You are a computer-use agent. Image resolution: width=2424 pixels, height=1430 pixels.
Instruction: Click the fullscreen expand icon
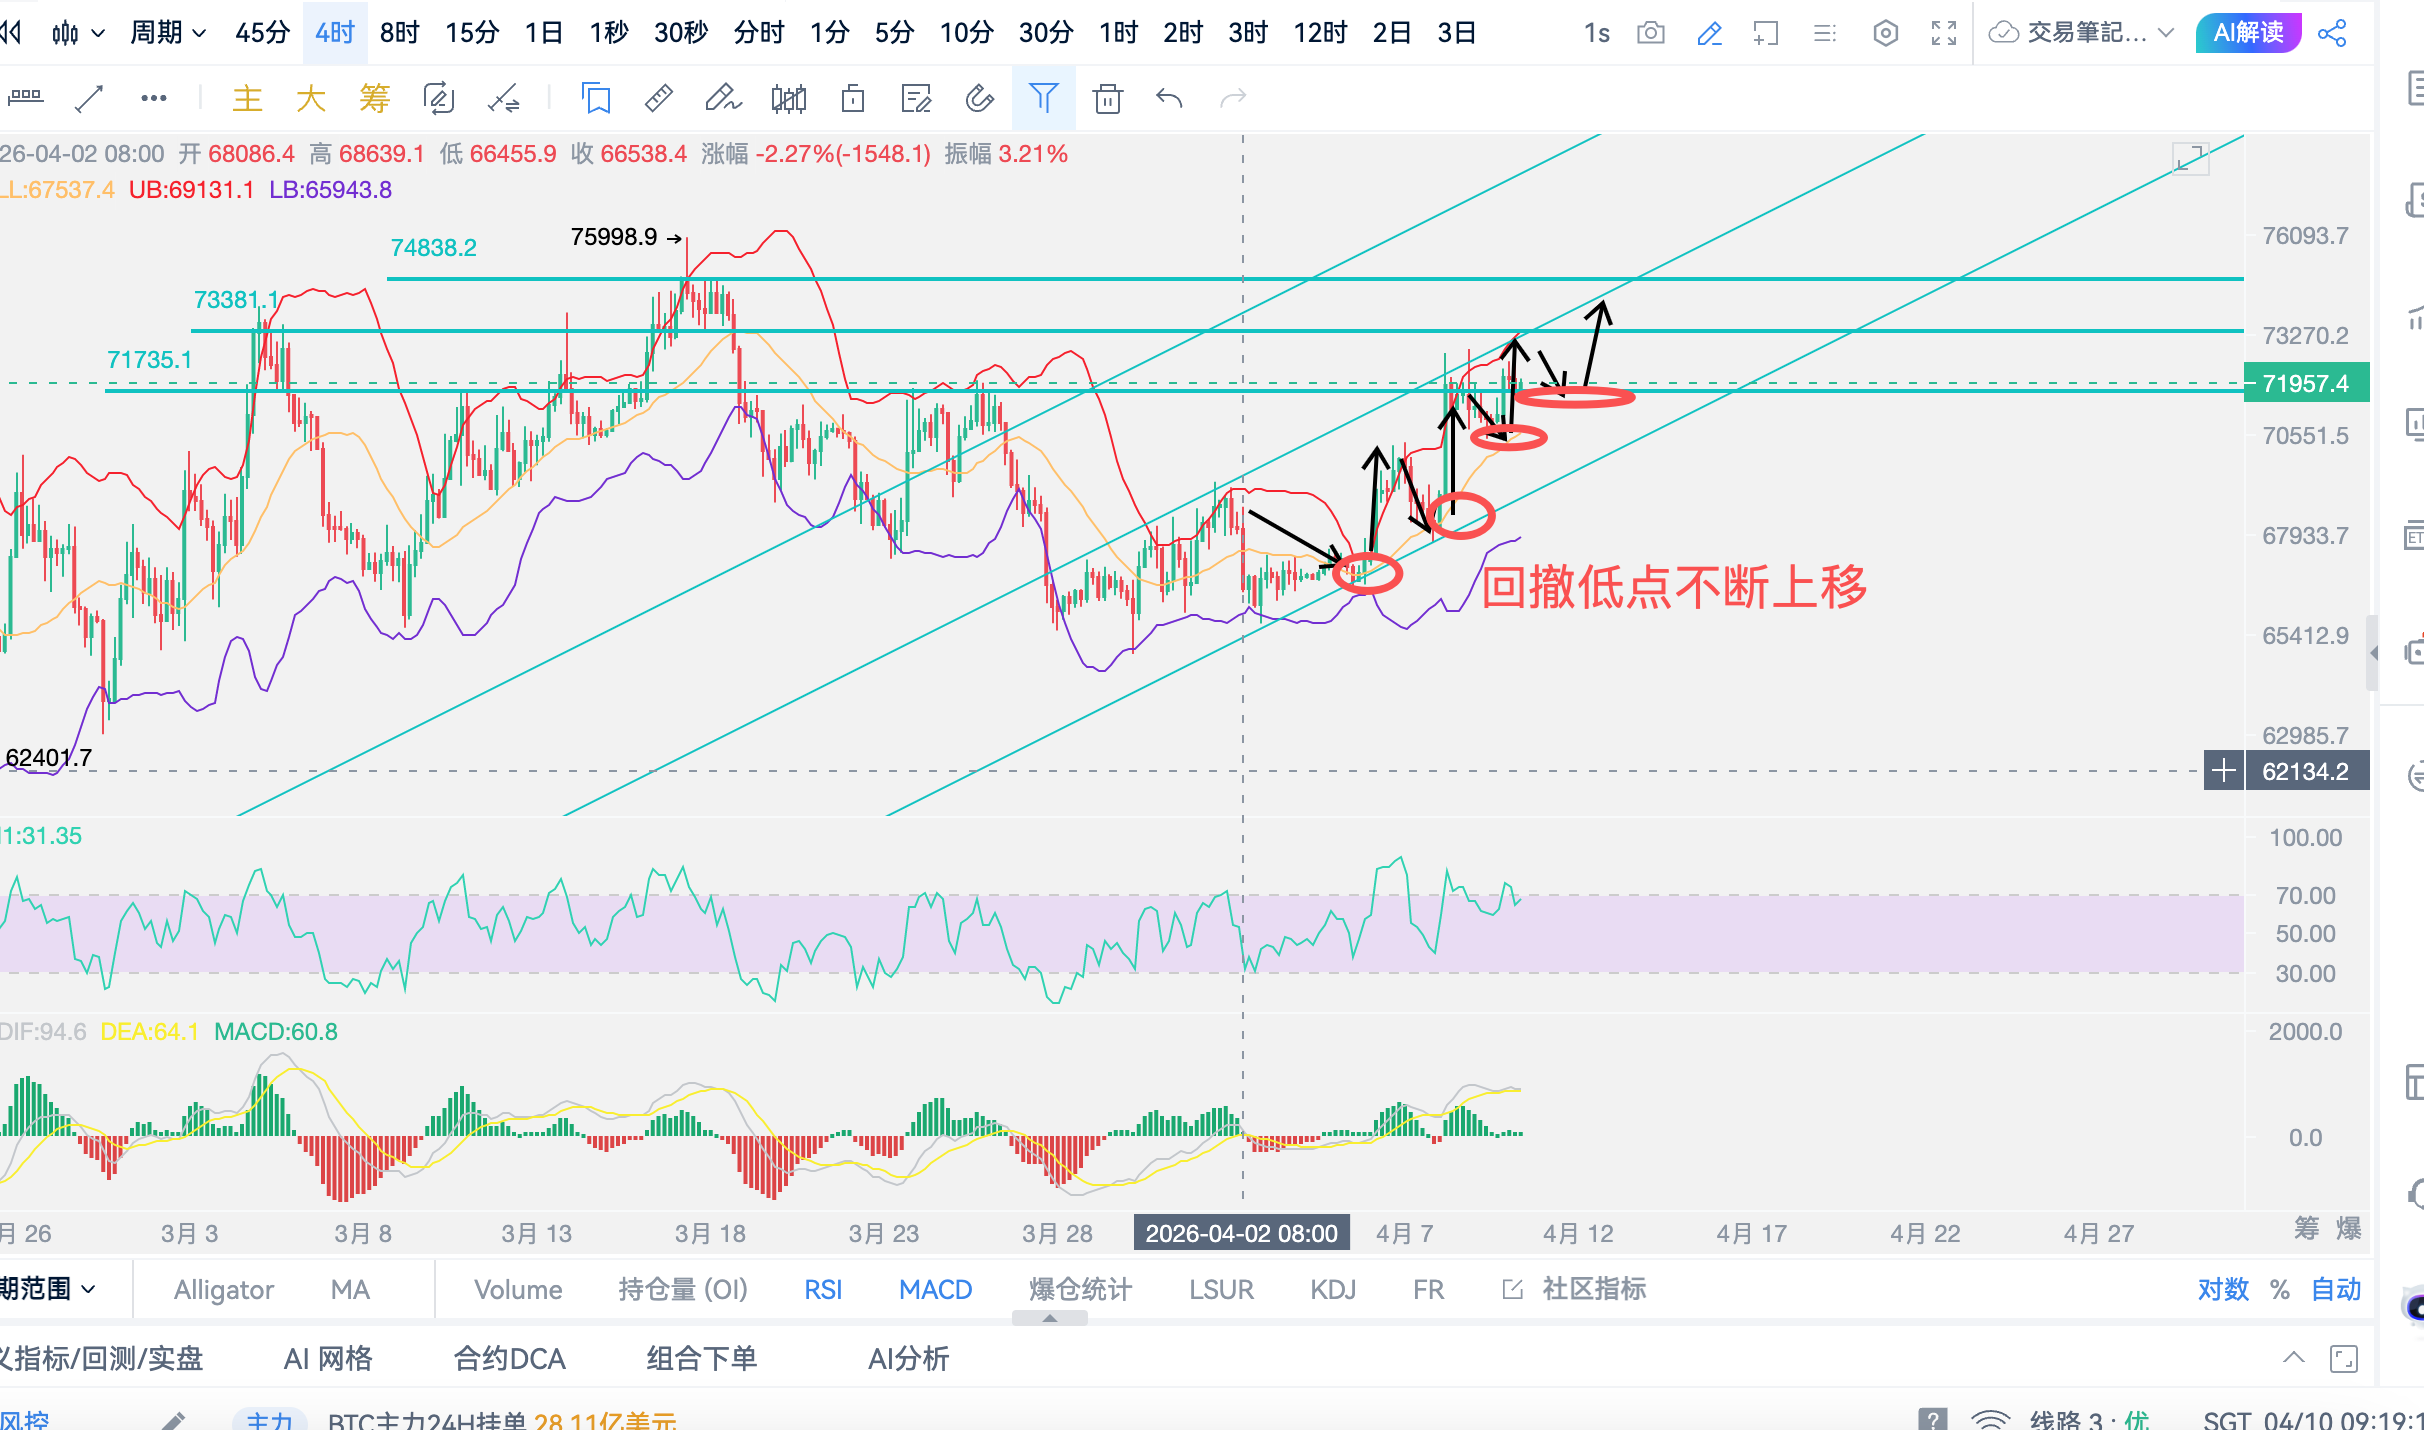1943,33
